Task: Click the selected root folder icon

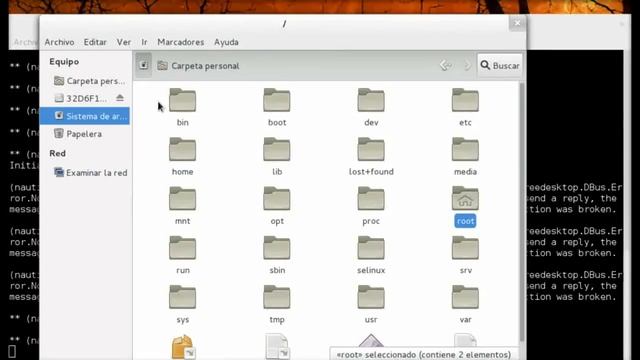Action: [465, 199]
